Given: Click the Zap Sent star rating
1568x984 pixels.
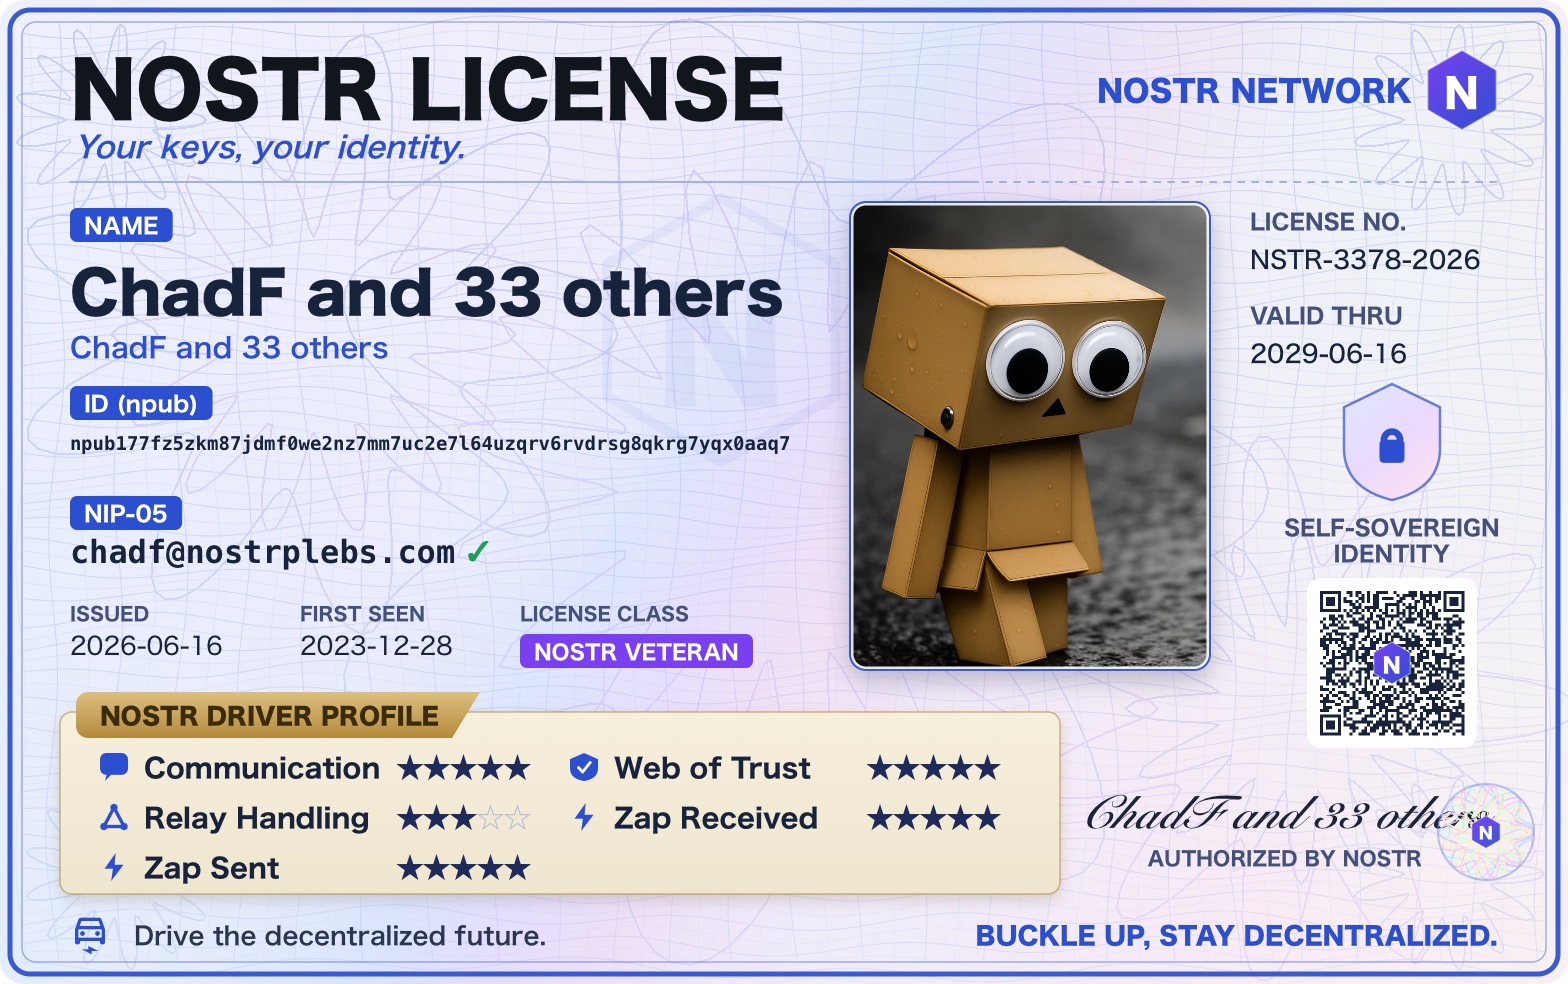Looking at the screenshot, I should point(463,868).
